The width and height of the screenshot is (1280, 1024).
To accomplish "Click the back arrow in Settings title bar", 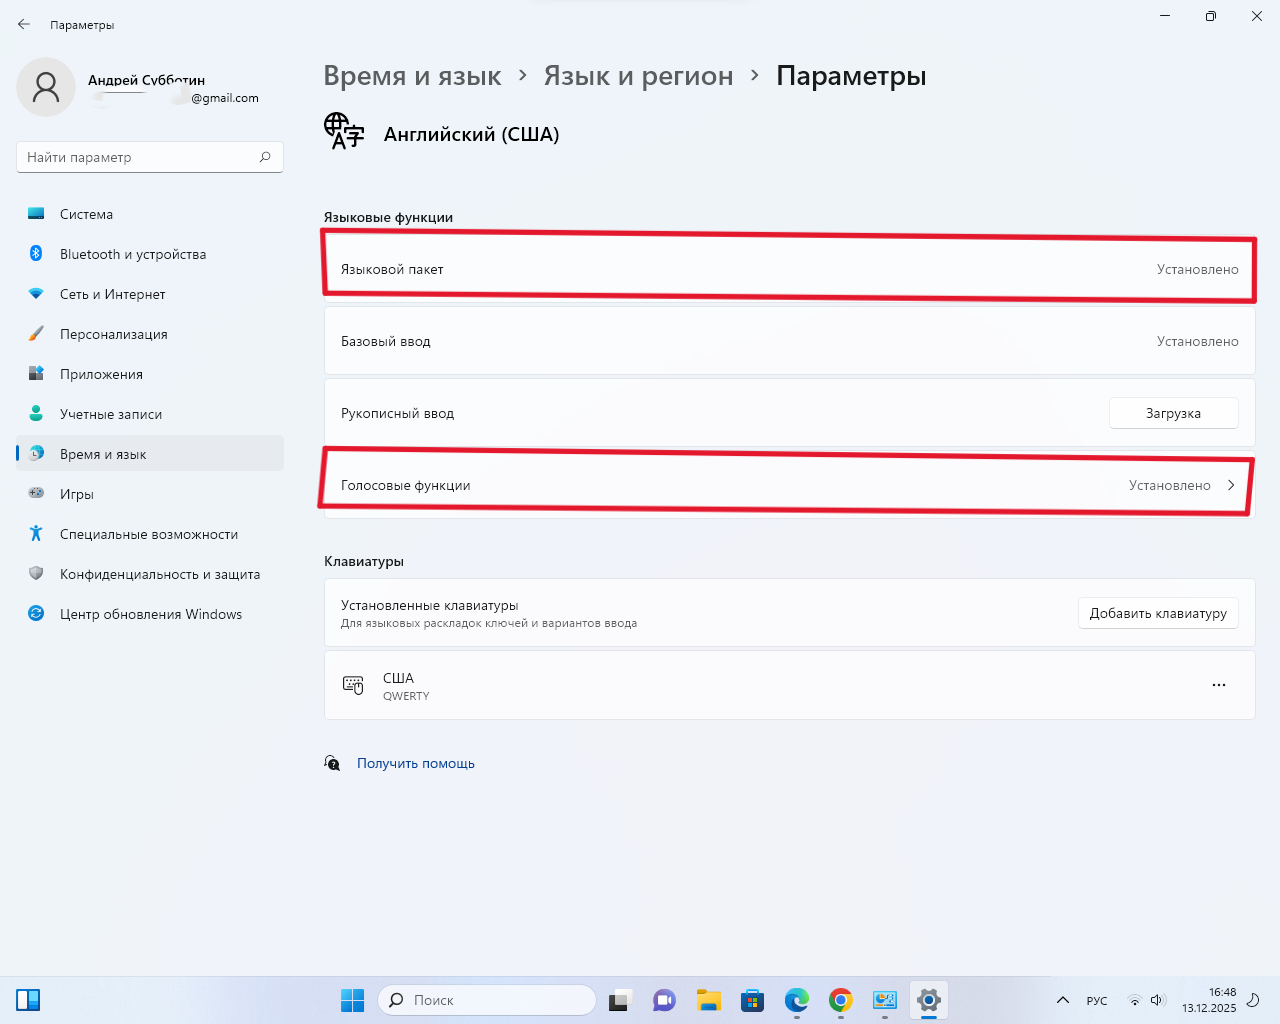I will [x=24, y=24].
